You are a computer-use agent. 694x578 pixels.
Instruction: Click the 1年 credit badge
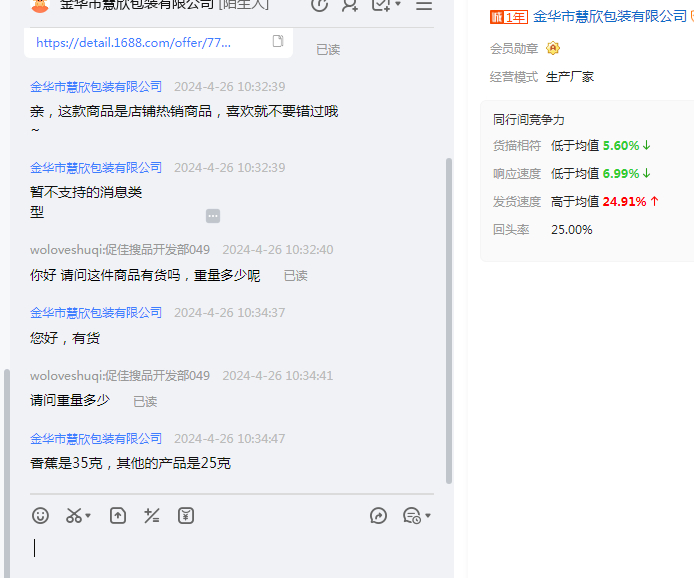coord(509,17)
